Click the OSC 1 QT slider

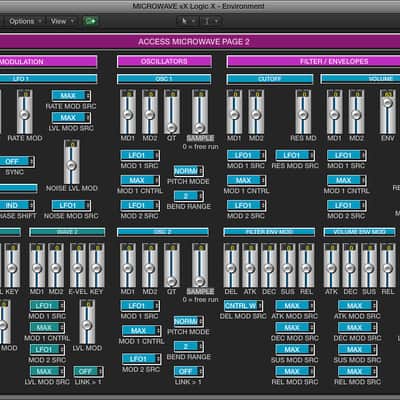pyautogui.click(x=171, y=112)
